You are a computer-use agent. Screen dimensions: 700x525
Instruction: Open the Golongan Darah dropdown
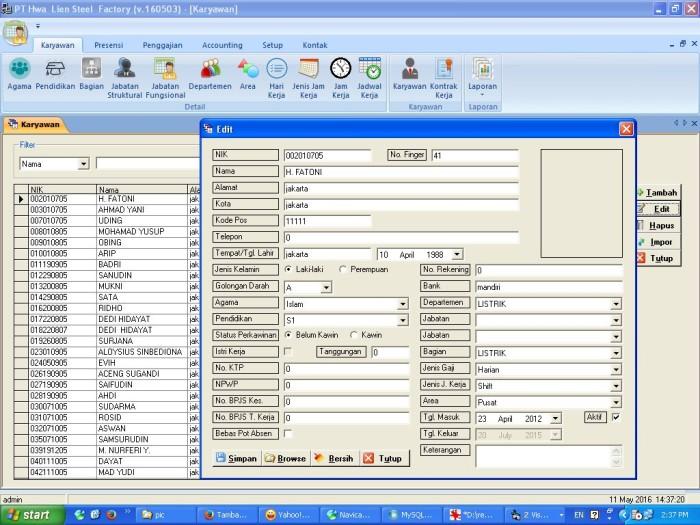point(326,287)
